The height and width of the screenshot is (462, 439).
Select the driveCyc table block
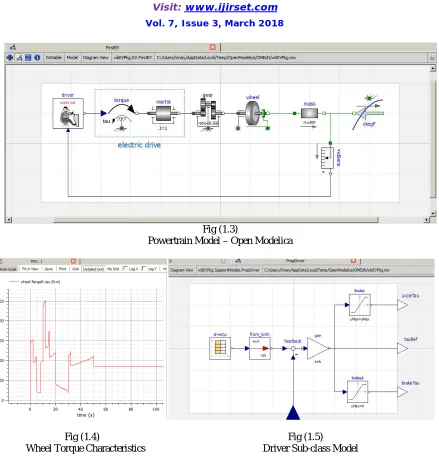pyautogui.click(x=220, y=348)
